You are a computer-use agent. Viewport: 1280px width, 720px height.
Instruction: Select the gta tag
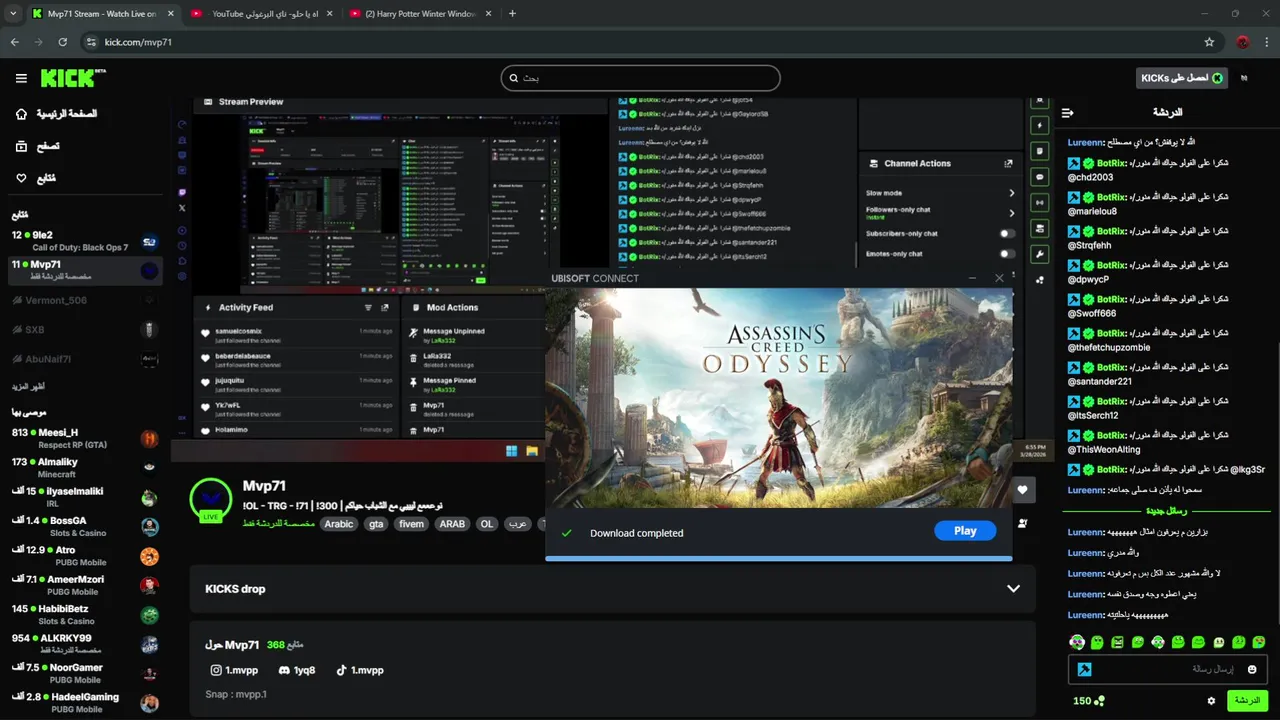click(x=376, y=524)
